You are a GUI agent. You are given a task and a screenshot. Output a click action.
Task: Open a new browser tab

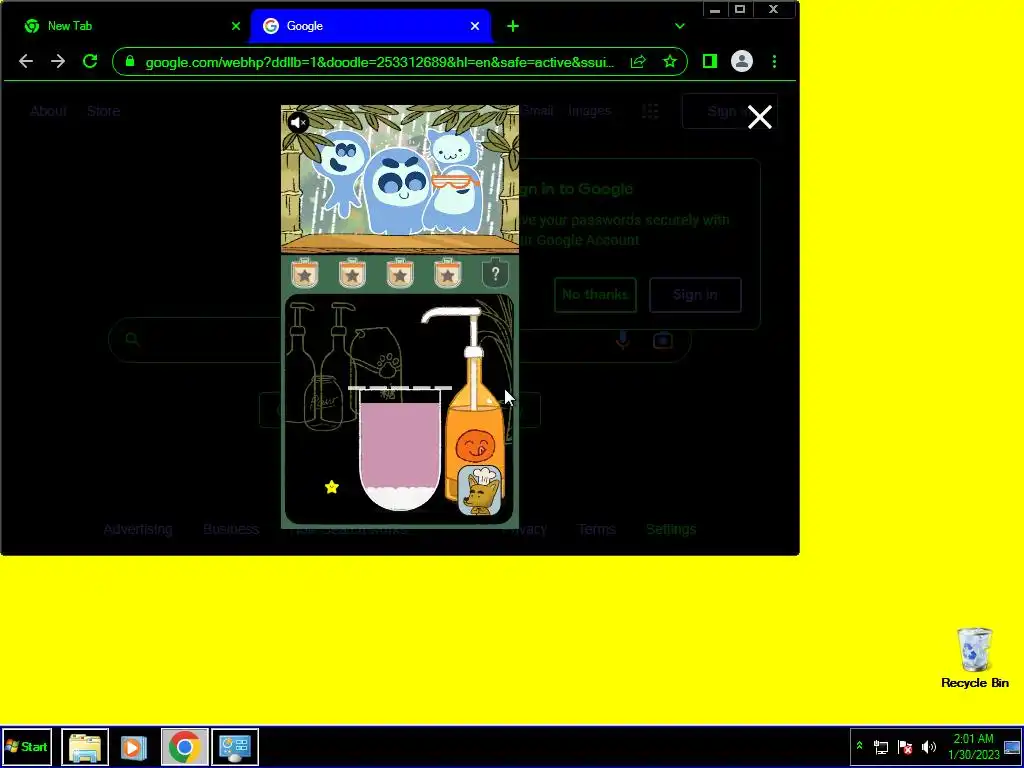pos(513,26)
